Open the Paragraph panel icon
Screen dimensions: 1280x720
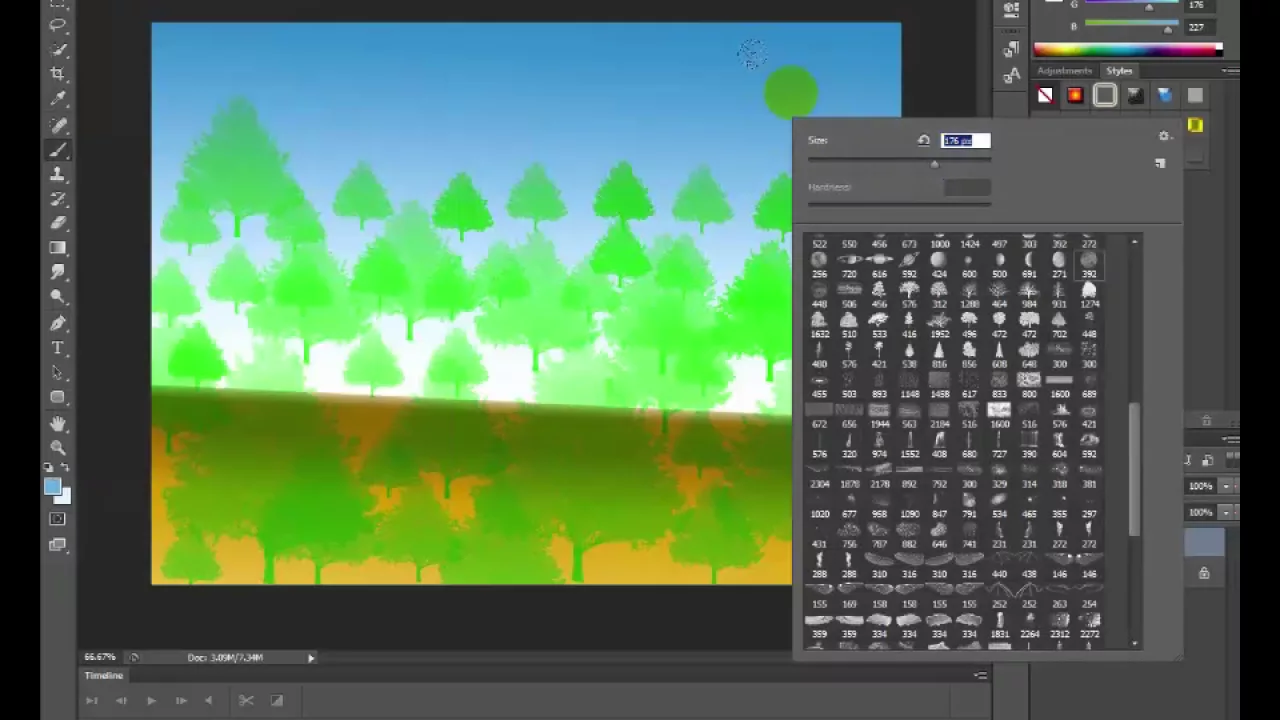pyautogui.click(x=1012, y=49)
